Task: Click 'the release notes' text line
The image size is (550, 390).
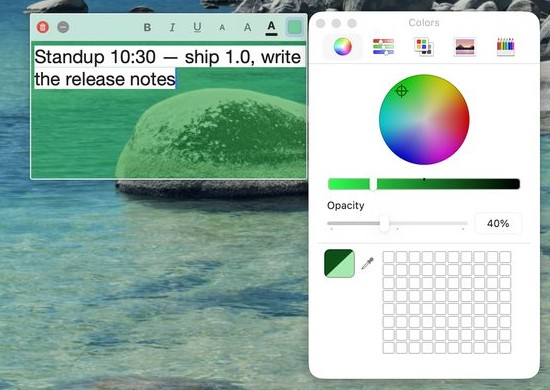Action: coord(105,79)
